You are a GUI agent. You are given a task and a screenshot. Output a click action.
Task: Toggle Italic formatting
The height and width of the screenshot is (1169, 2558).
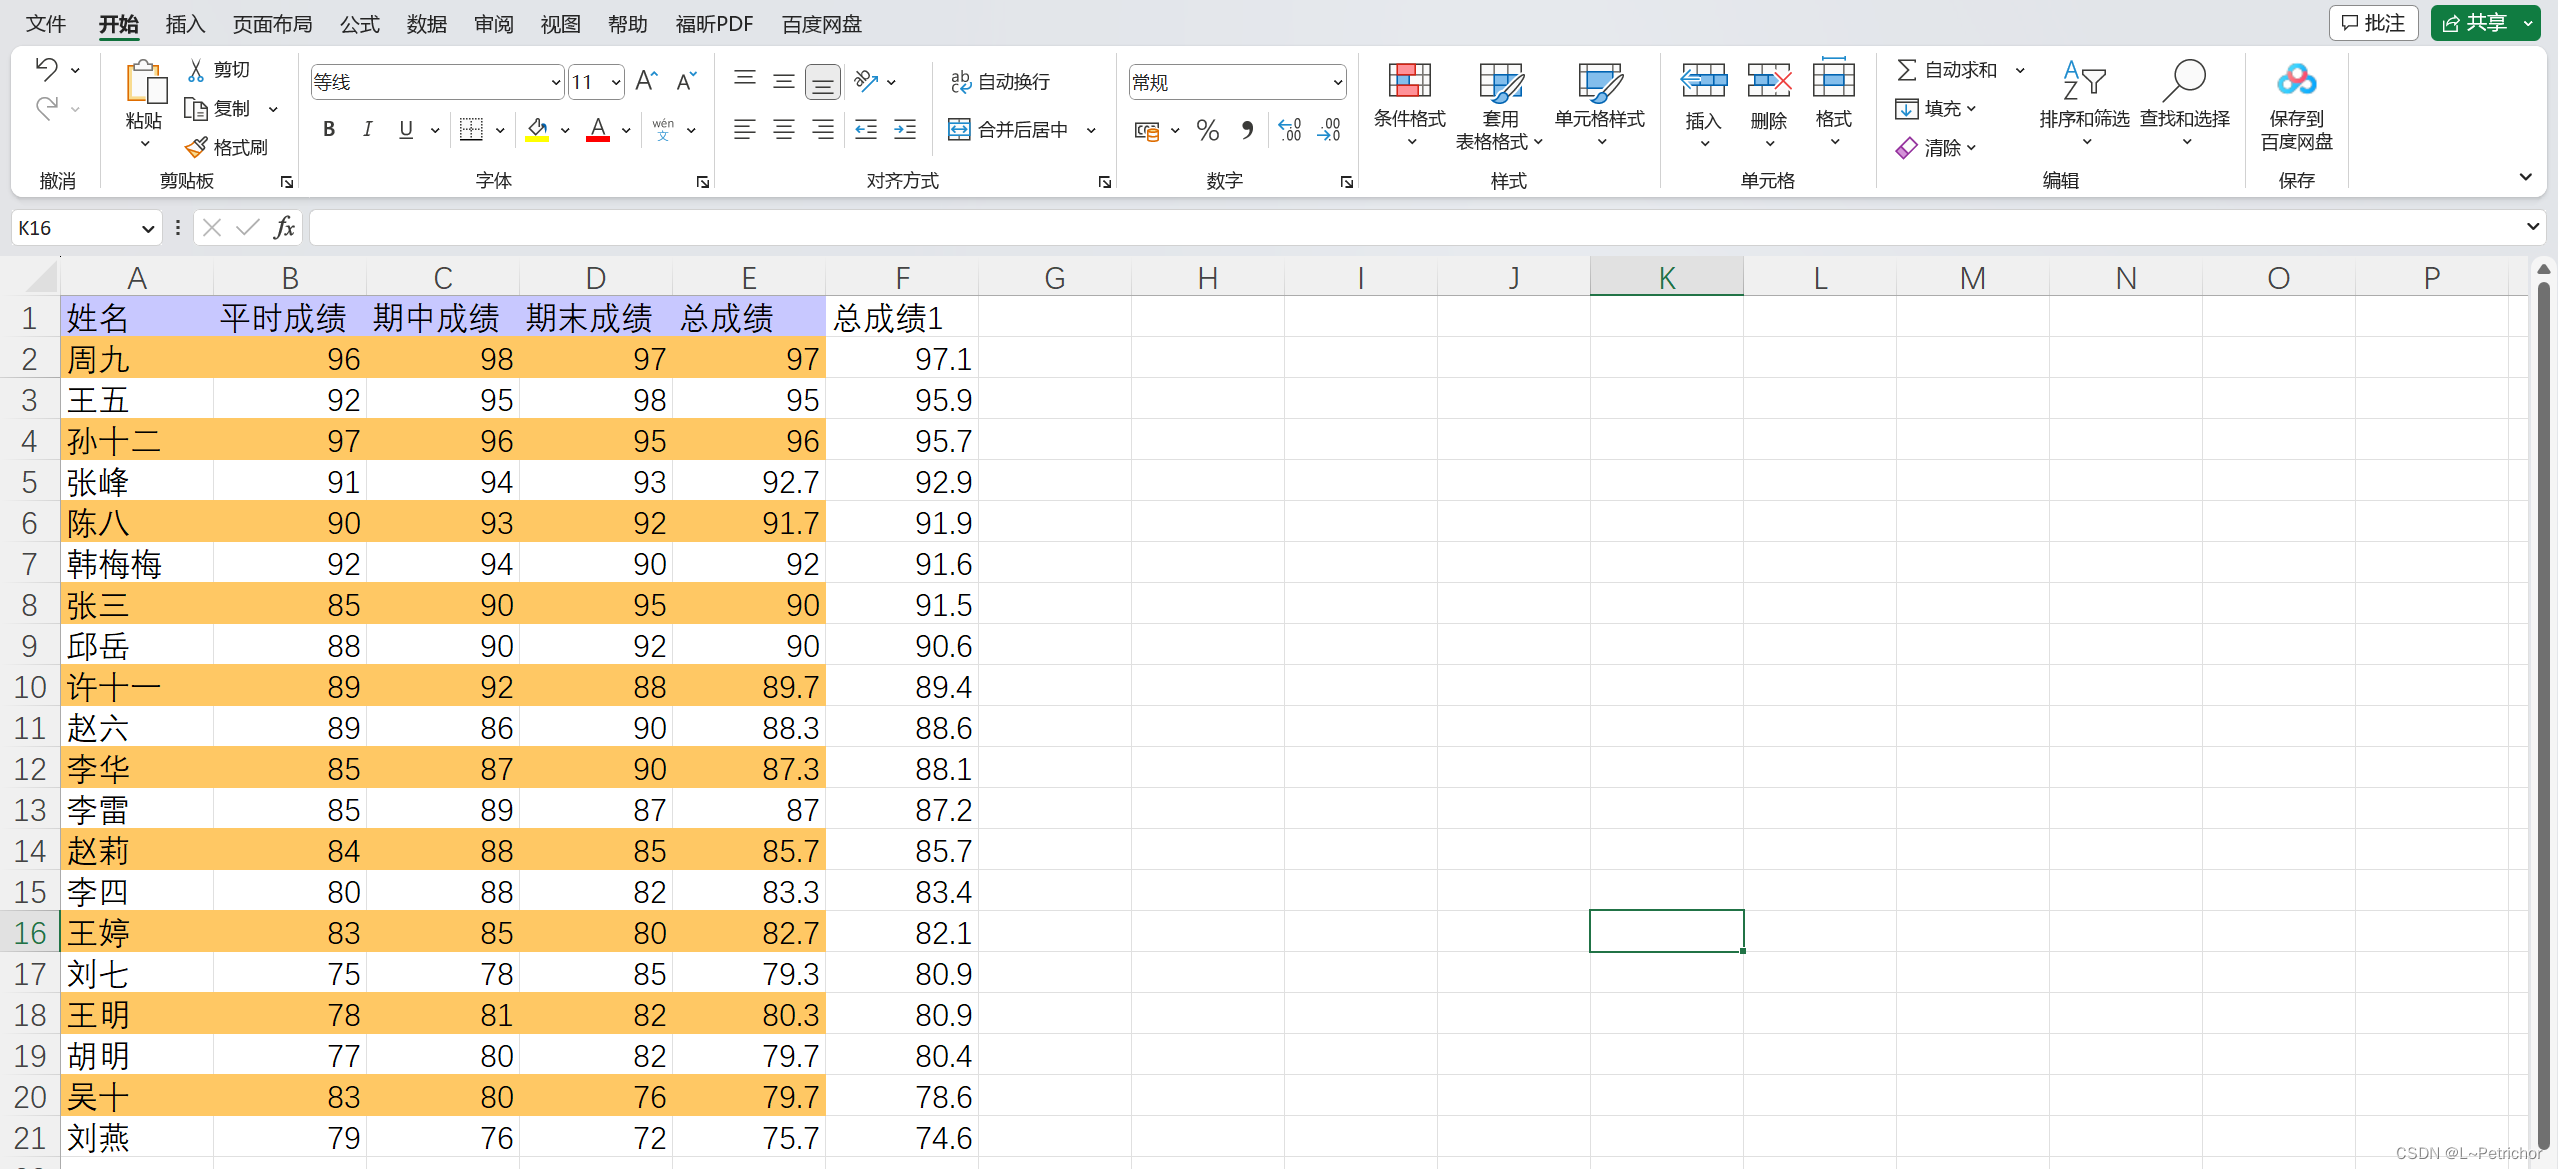[367, 130]
